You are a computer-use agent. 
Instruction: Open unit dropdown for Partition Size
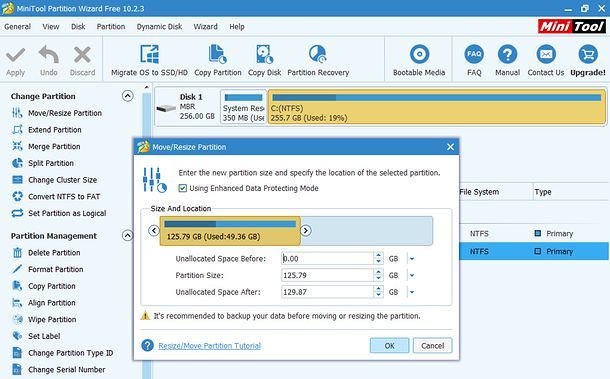(x=412, y=275)
